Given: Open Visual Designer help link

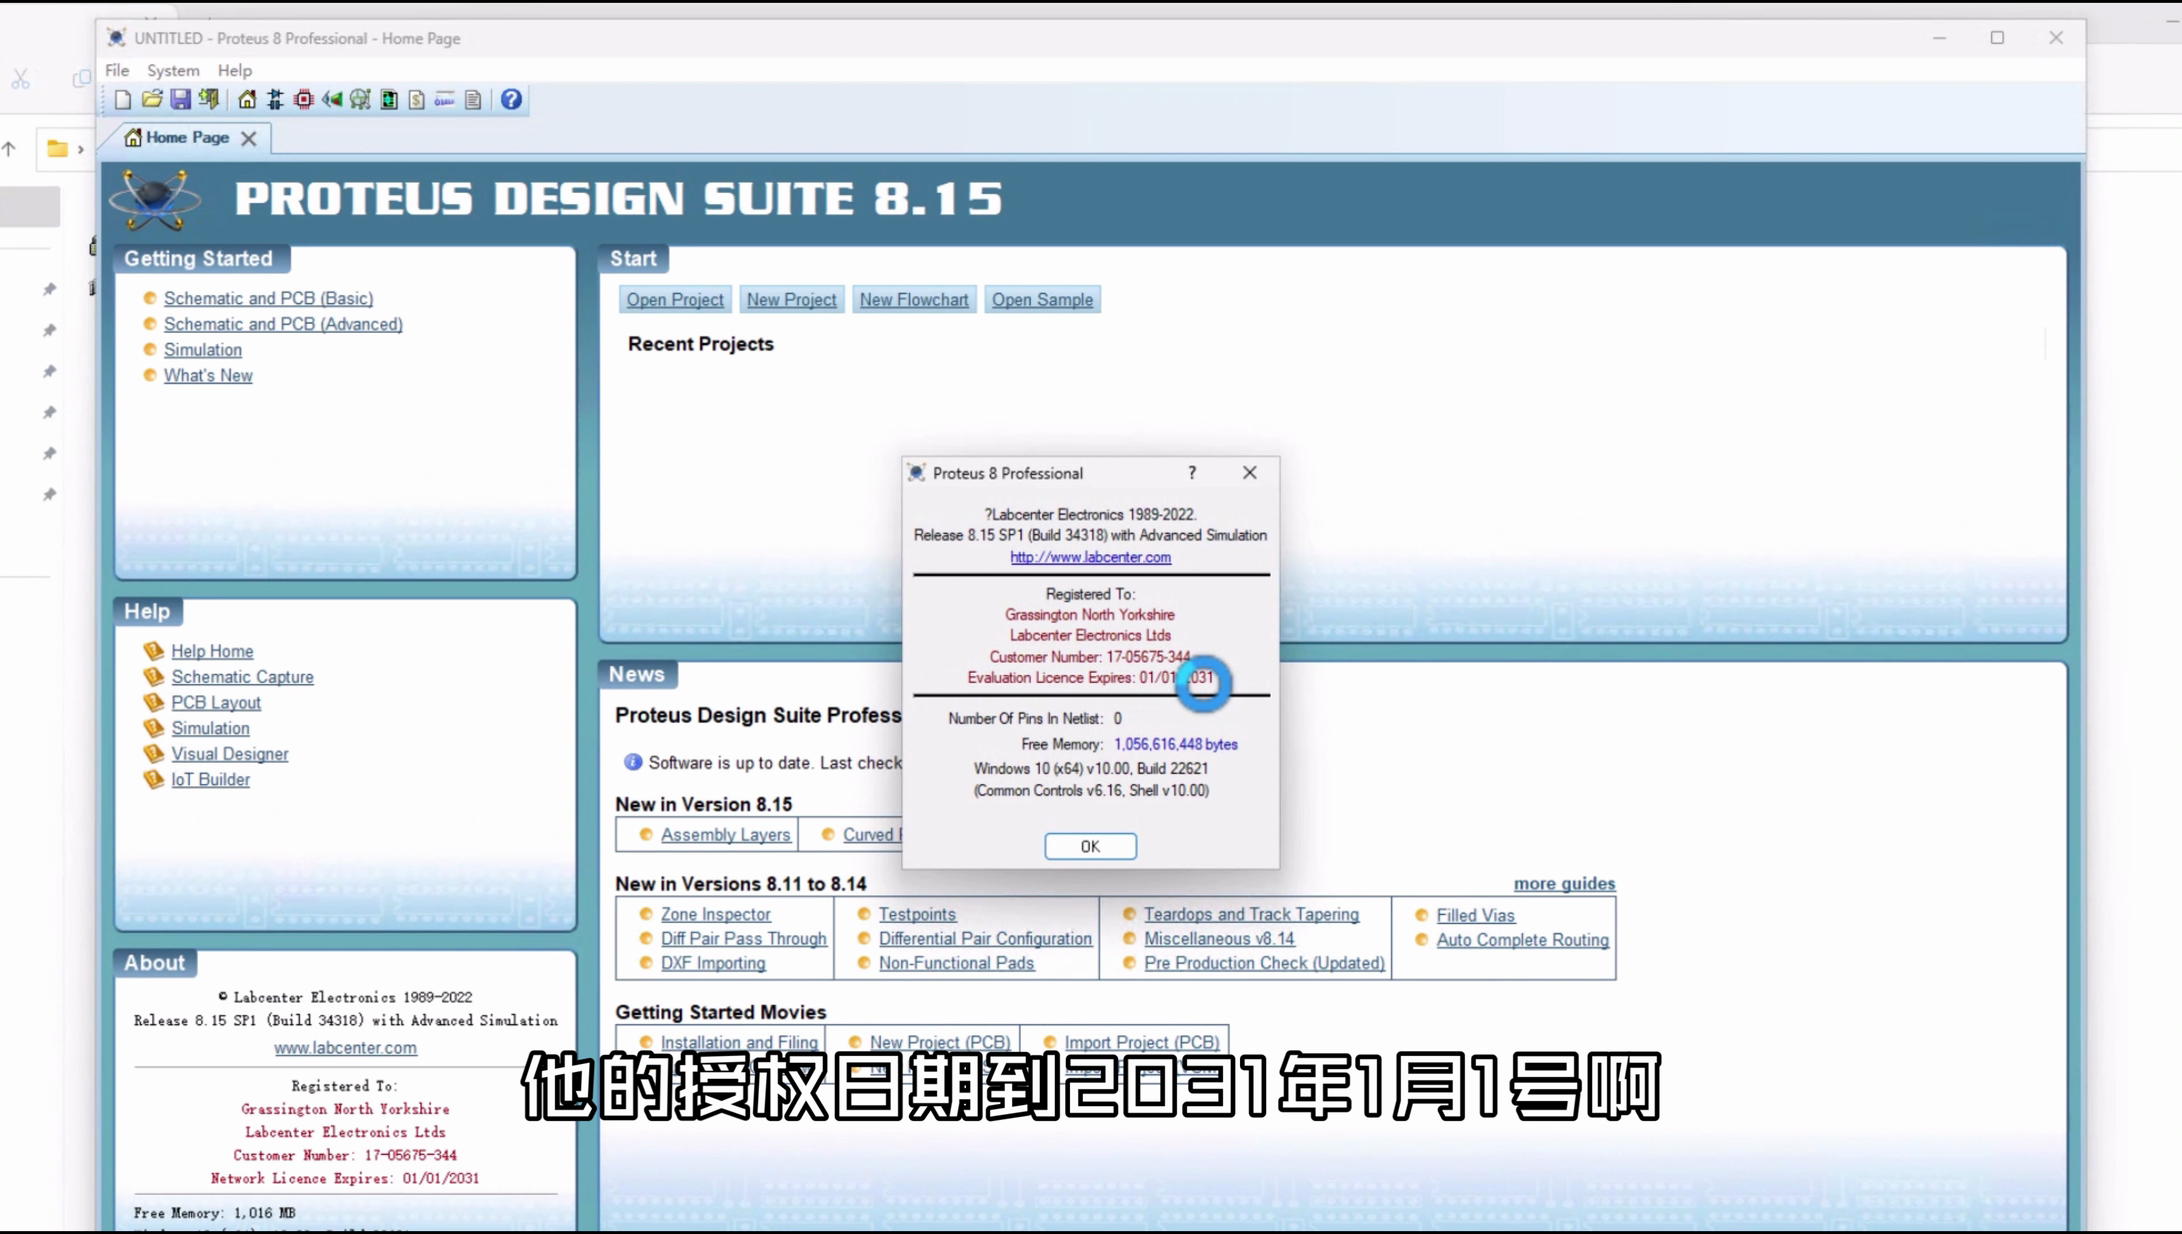Looking at the screenshot, I should tap(229, 754).
